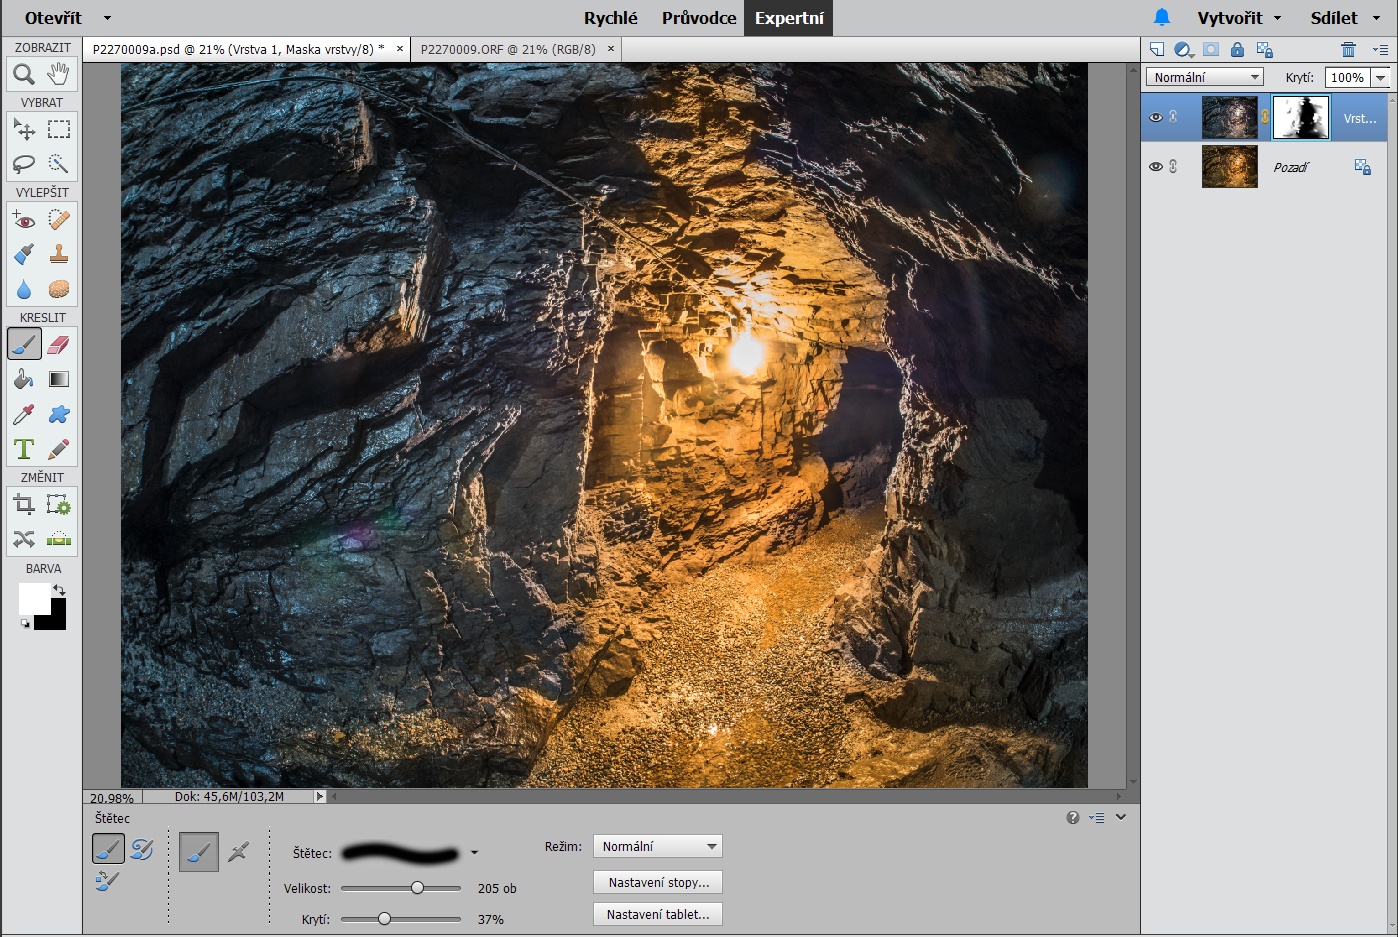
Task: Expand the brush Režim dropdown
Action: [657, 847]
